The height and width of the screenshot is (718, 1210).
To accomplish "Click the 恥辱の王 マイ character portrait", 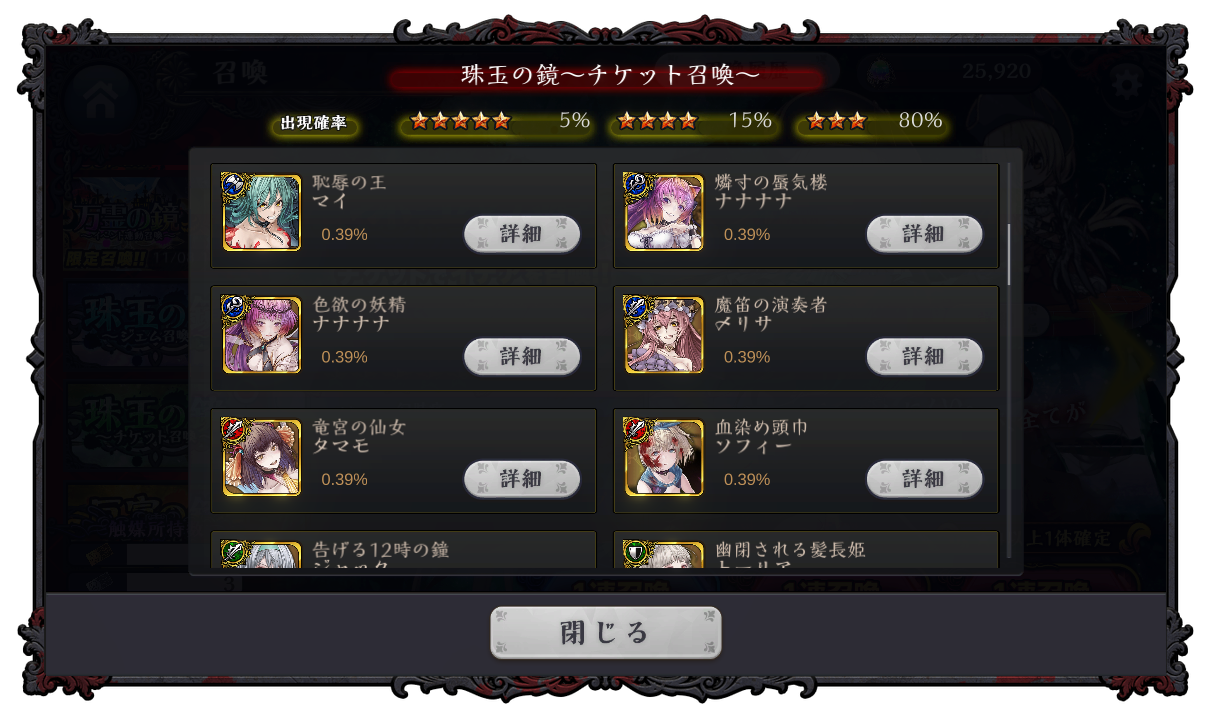I will point(262,212).
